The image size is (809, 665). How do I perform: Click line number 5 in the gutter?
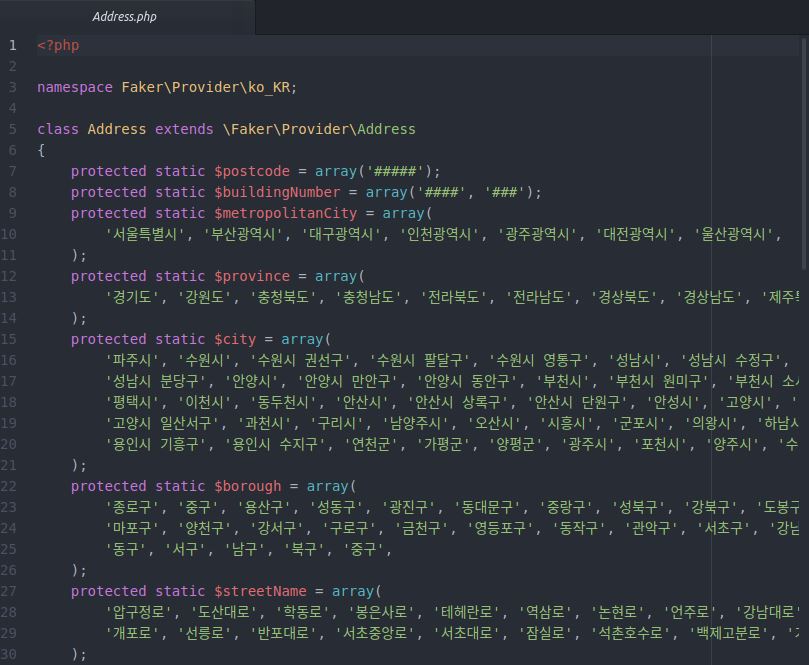pyautogui.click(x=13, y=129)
